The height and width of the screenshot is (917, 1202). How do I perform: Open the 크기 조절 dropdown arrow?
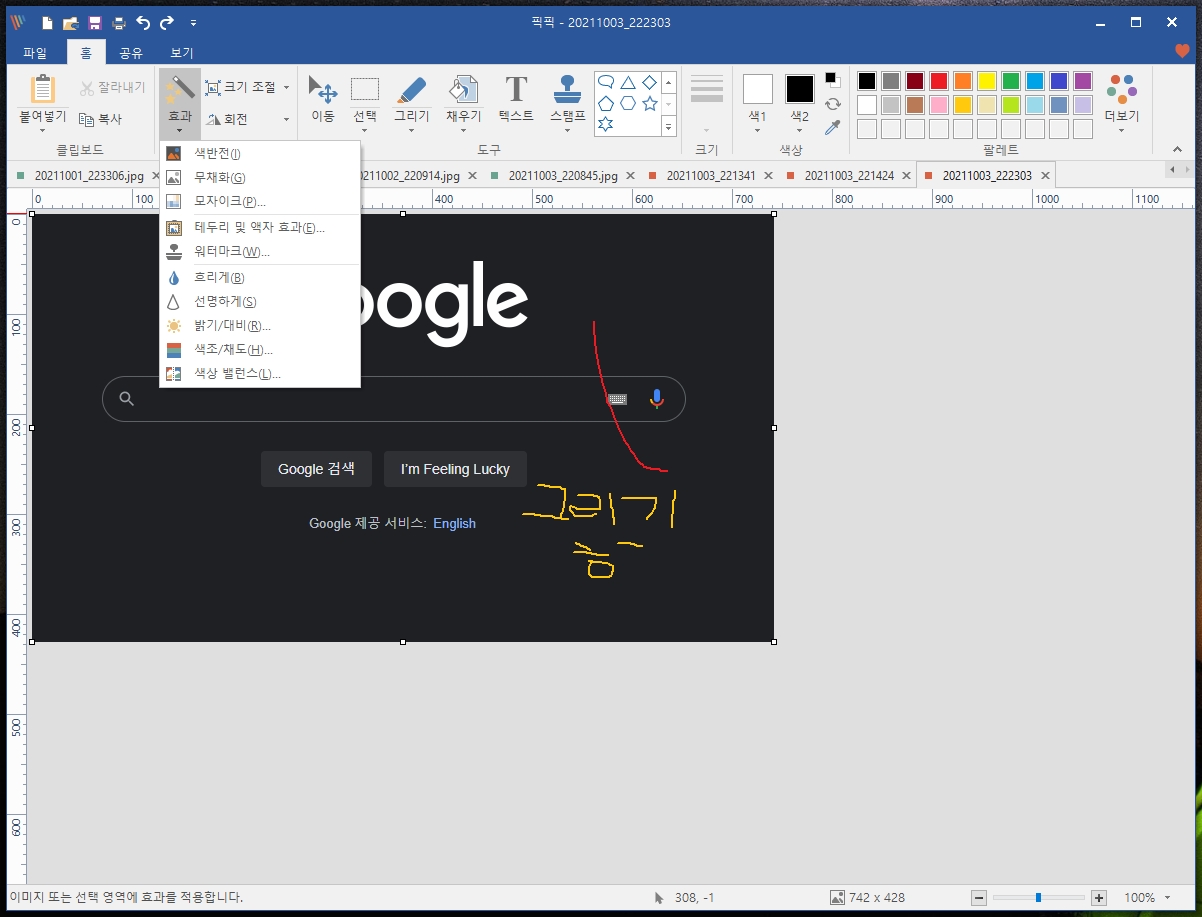tap(286, 88)
